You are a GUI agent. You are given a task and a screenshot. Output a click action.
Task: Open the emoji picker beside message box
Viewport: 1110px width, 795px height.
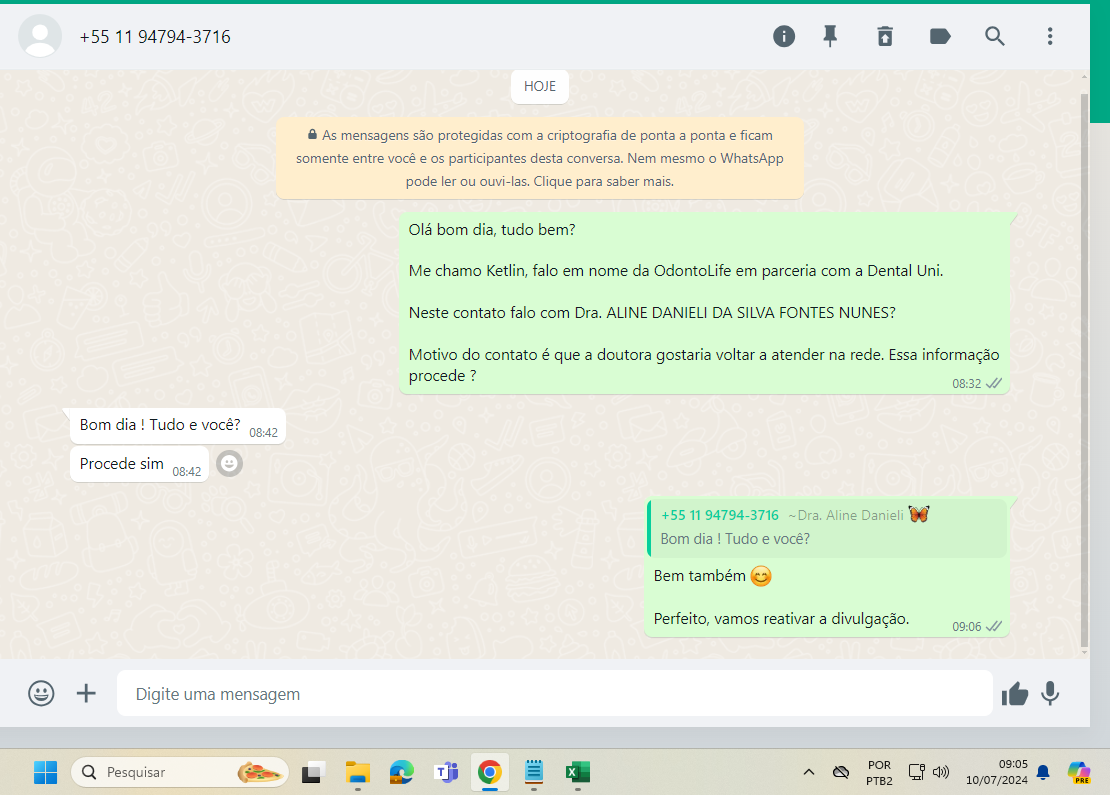(x=41, y=693)
